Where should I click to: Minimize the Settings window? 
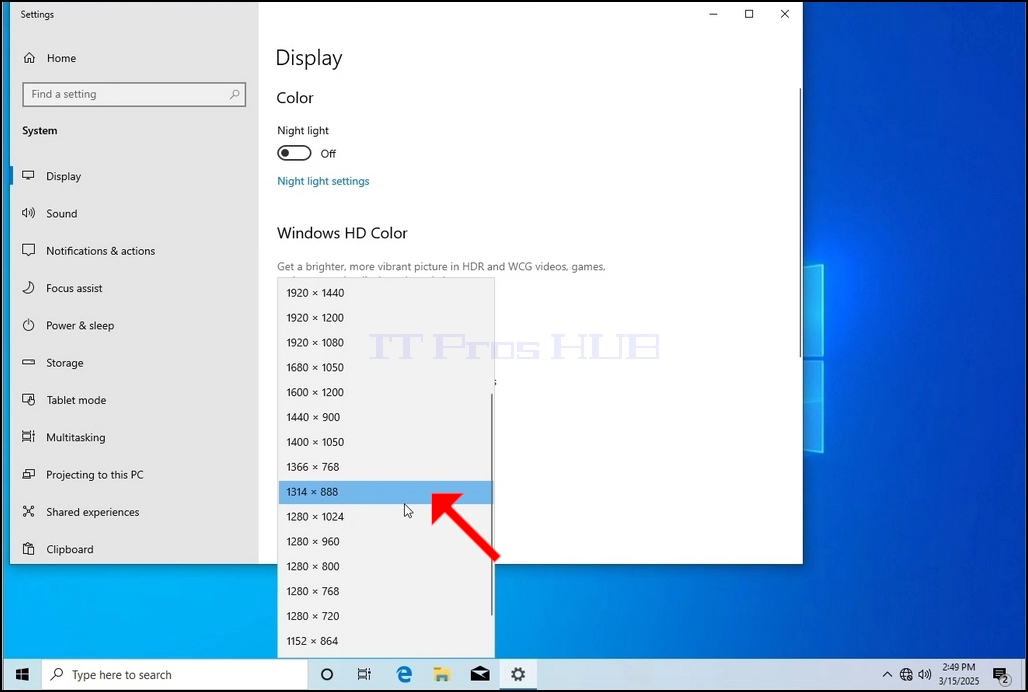tap(713, 14)
